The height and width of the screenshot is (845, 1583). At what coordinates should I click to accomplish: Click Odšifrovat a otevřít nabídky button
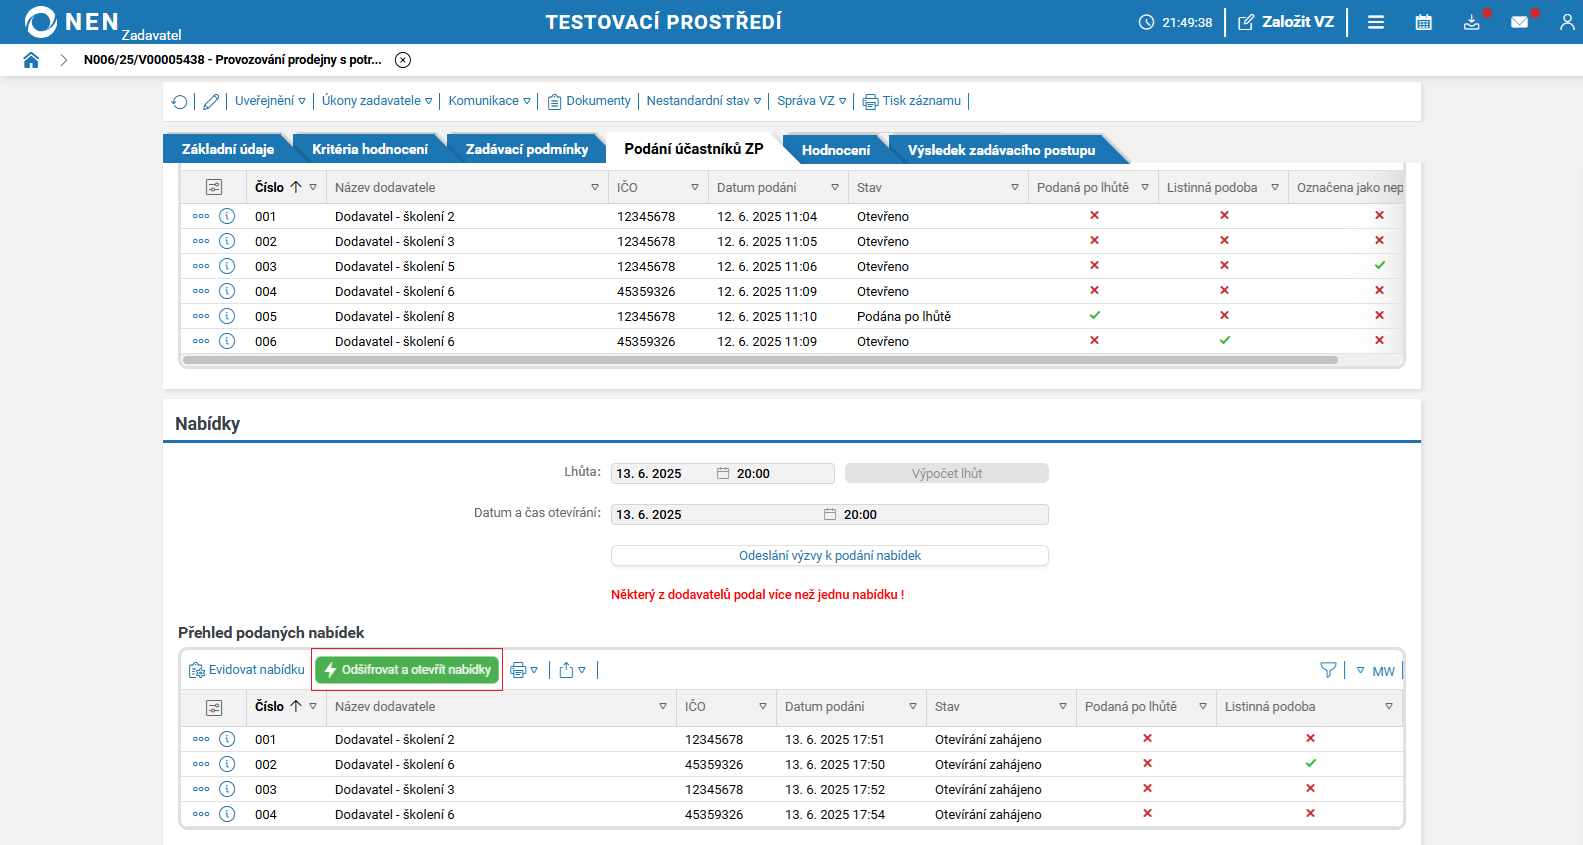407,670
